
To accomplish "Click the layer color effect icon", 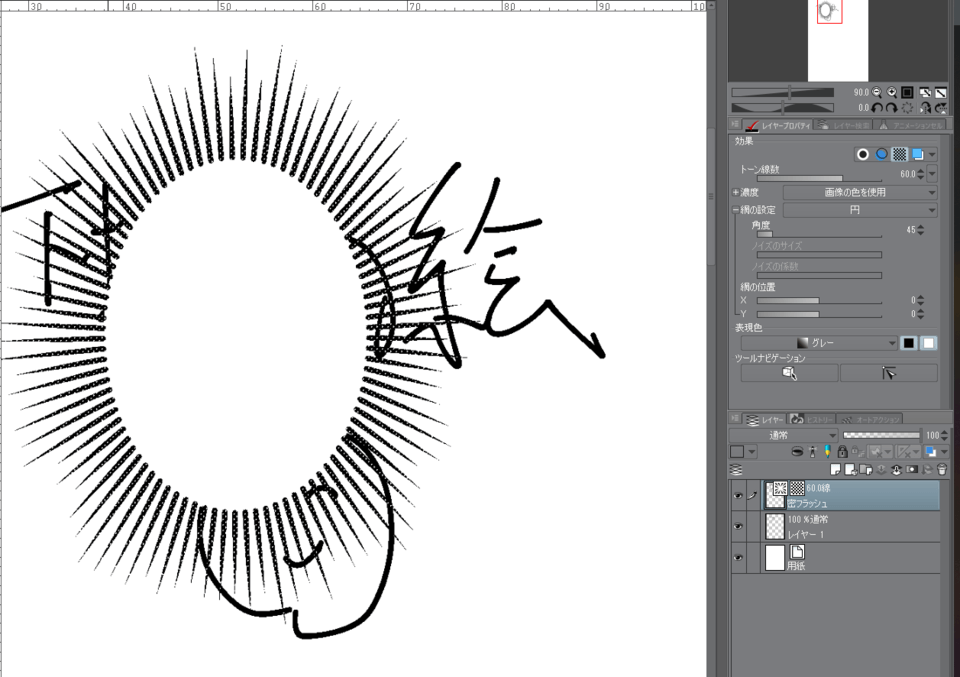I will tap(916, 154).
